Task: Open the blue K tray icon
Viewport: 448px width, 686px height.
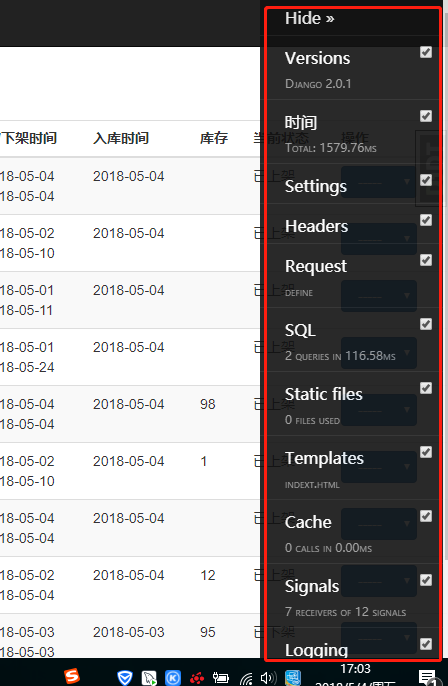Action: coord(173,678)
